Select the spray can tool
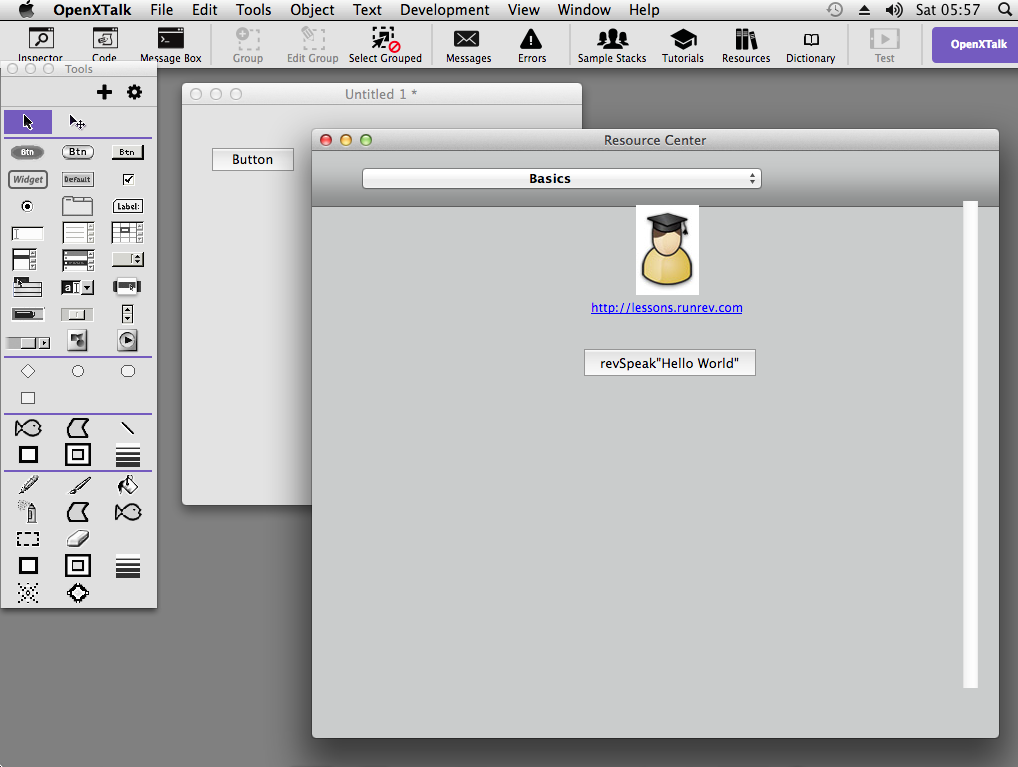The image size is (1018, 767). coord(28,512)
